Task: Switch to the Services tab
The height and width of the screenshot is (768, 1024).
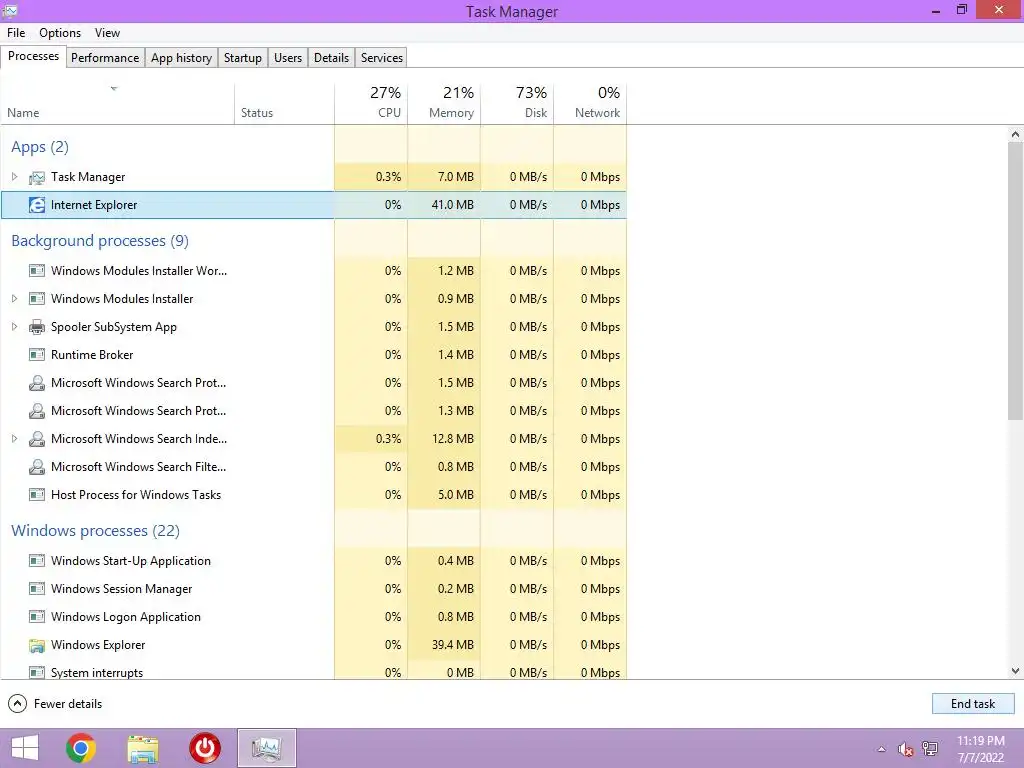Action: [x=382, y=57]
